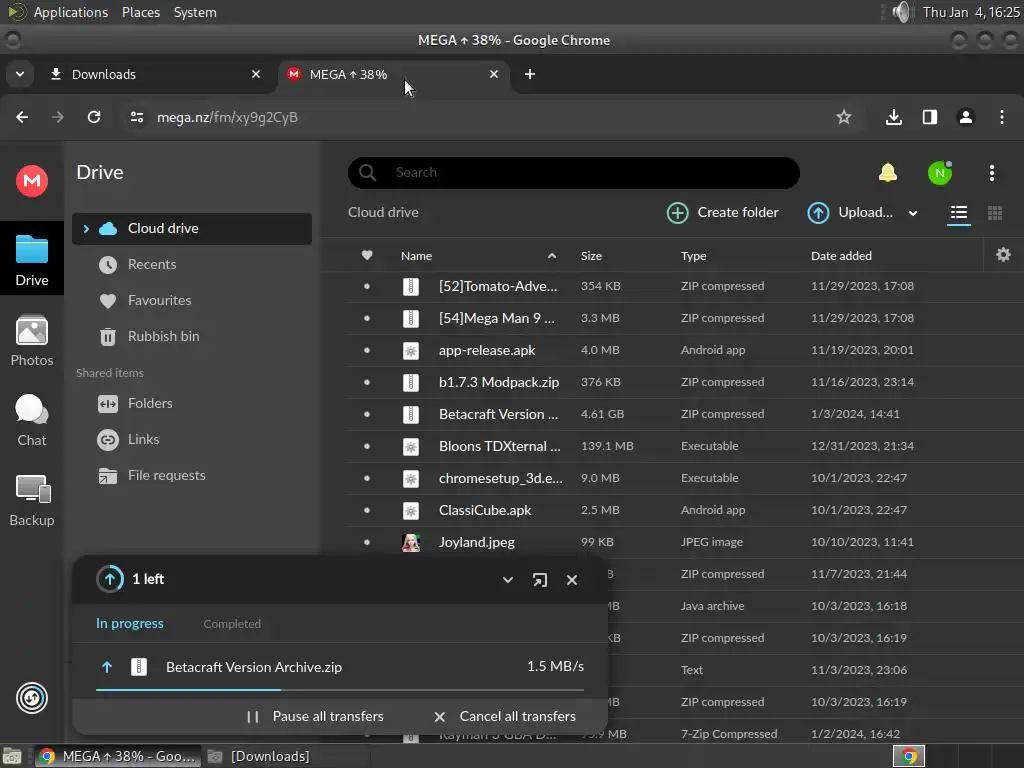Toggle Chrome side panel
This screenshot has height=768, width=1024.
click(x=929, y=117)
